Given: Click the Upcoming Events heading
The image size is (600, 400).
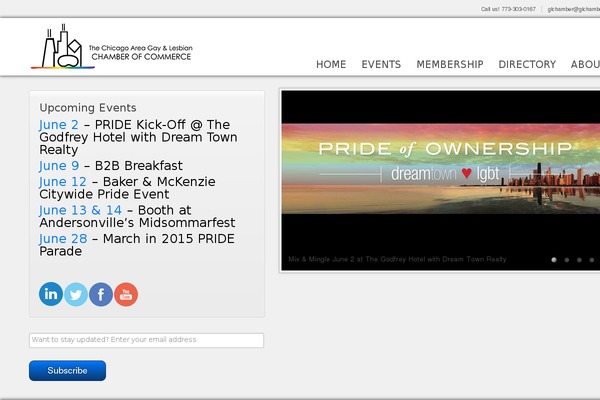Looking at the screenshot, I should pos(88,108).
